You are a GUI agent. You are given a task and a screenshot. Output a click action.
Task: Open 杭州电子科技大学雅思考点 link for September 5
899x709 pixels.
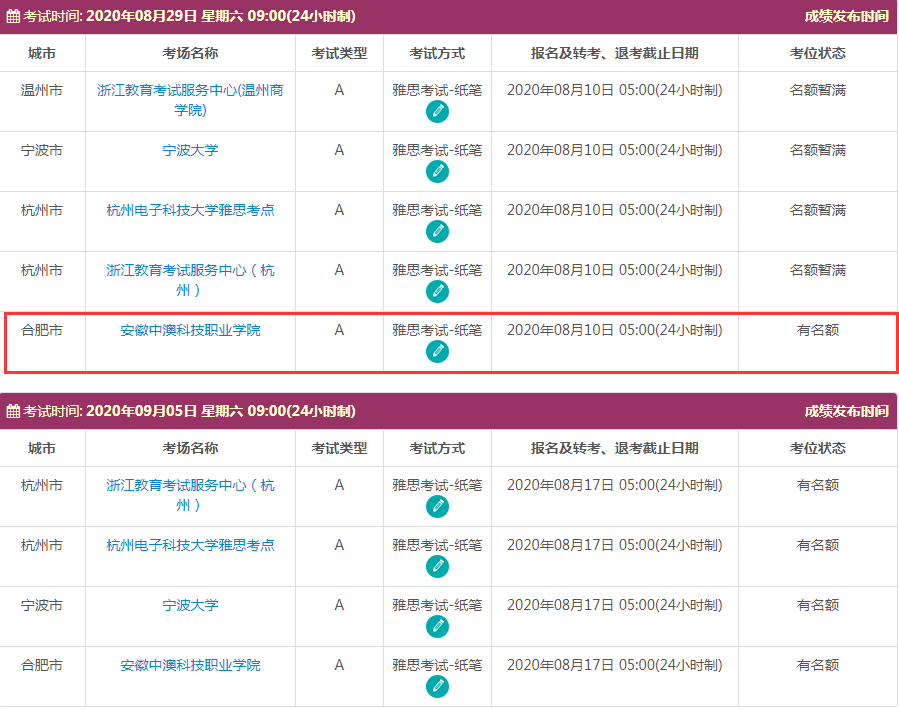[x=190, y=545]
